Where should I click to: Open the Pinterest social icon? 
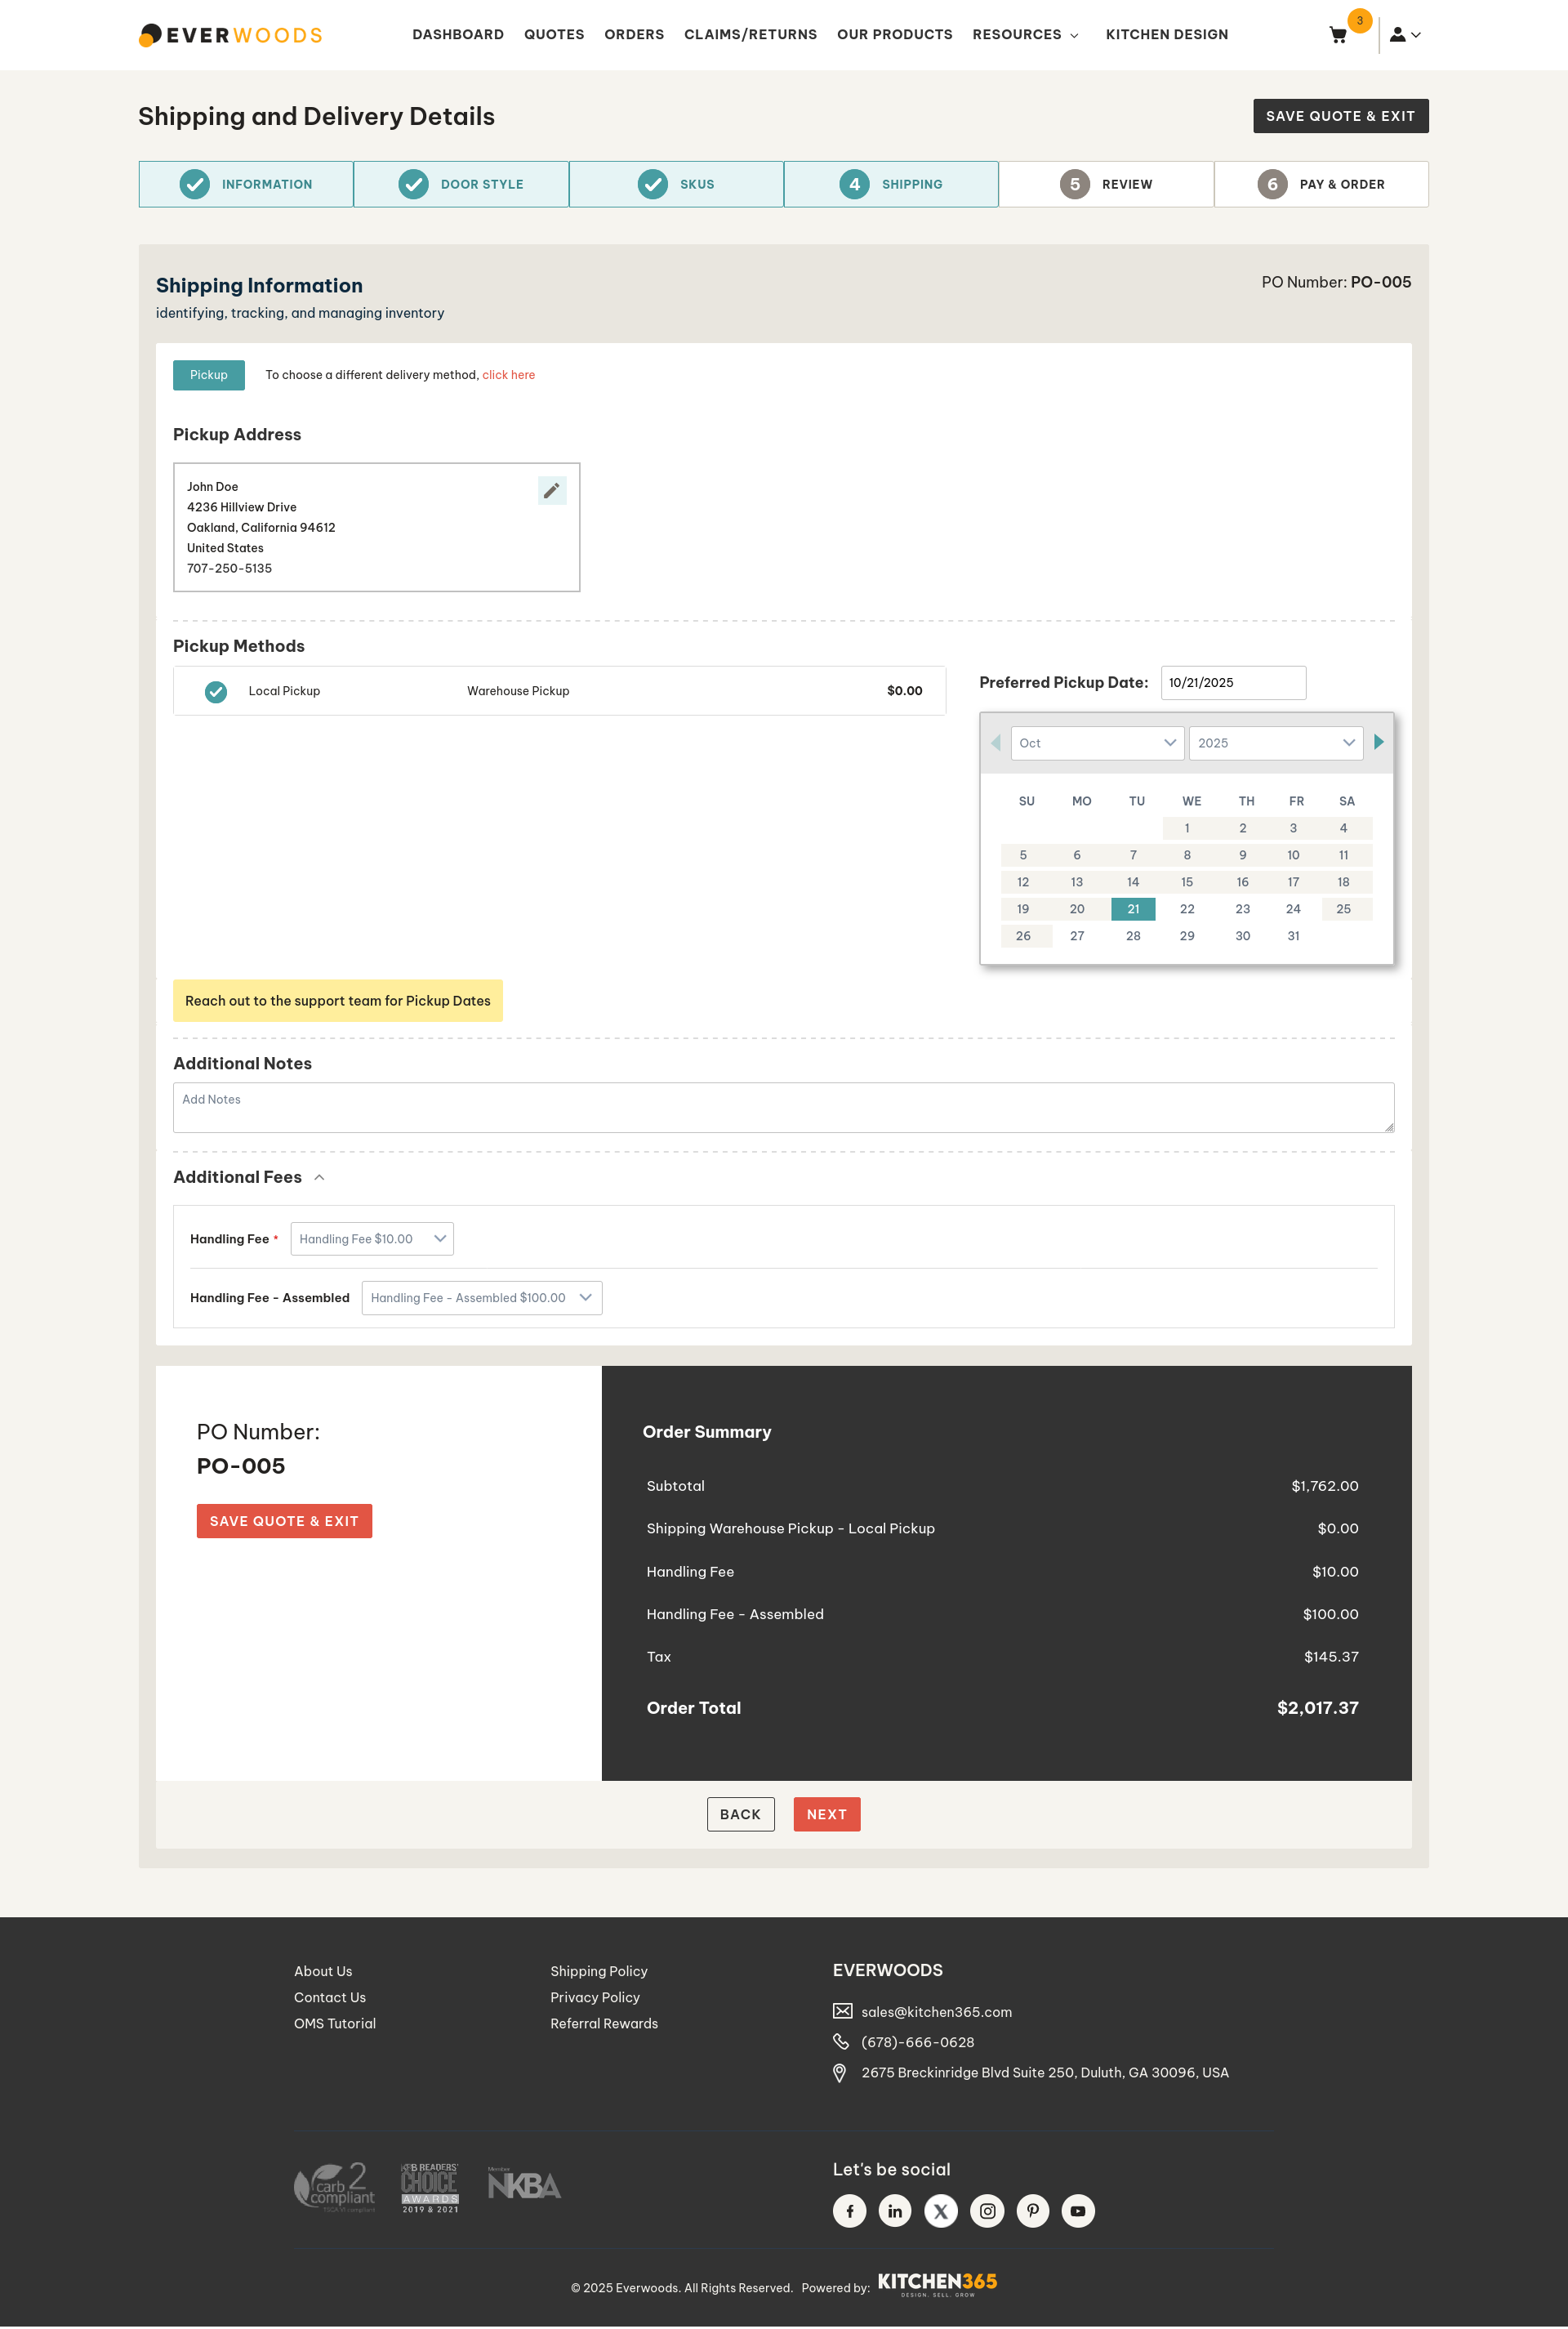(1032, 2210)
